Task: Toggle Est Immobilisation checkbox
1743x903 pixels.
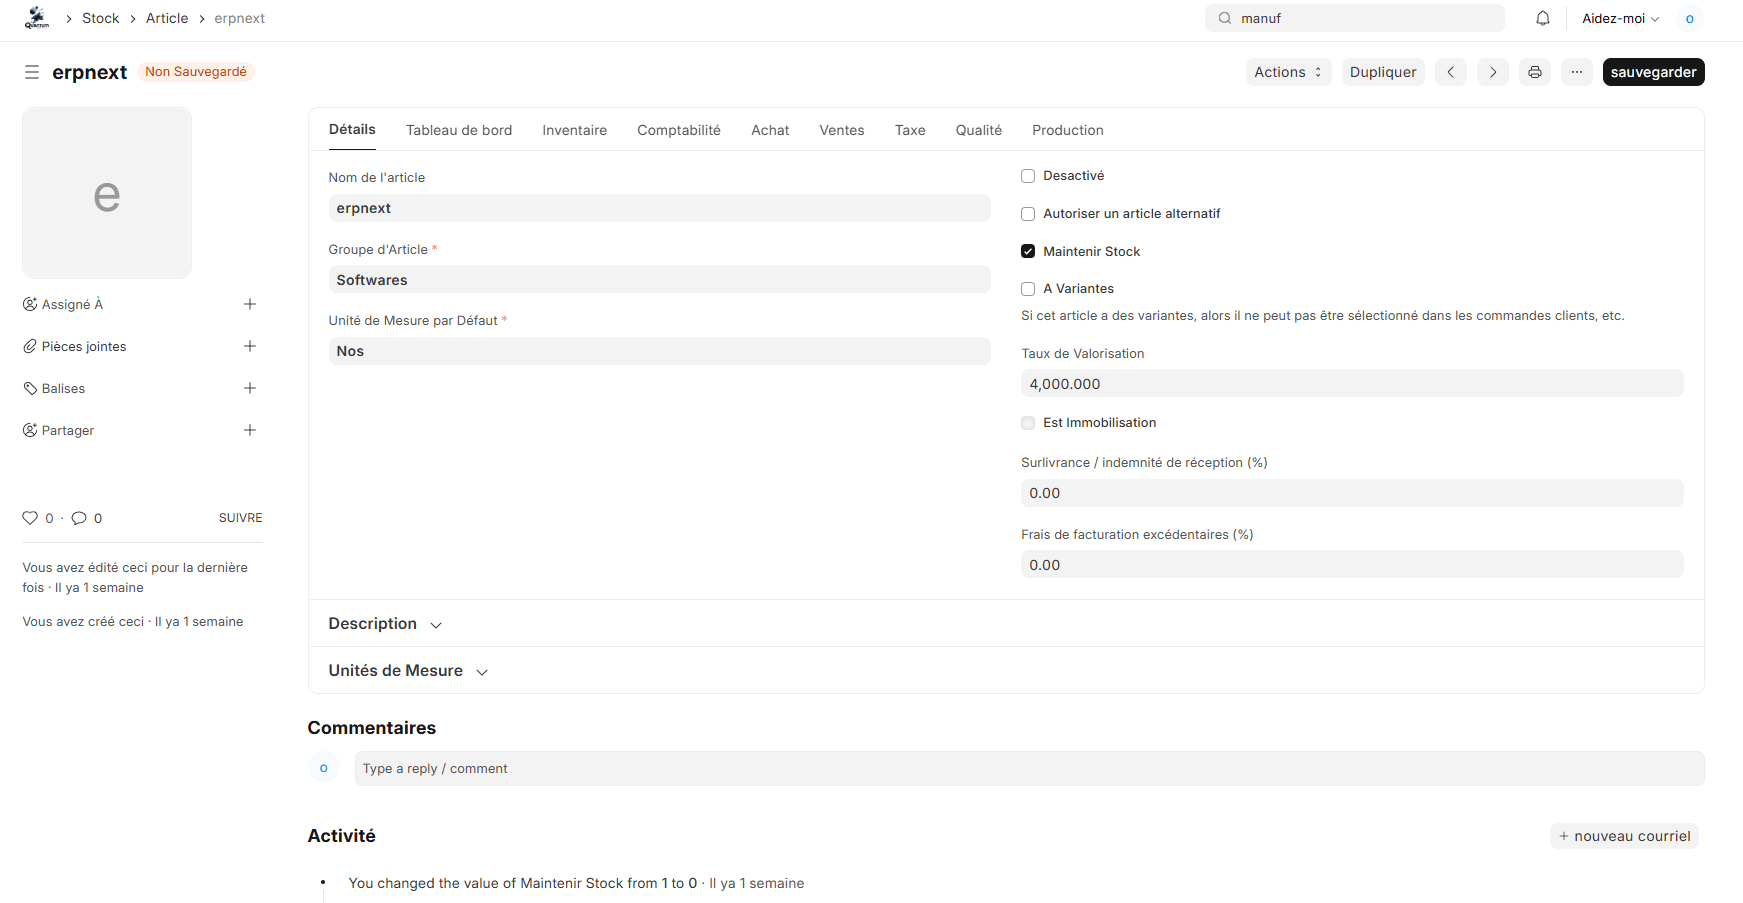Action: pyautogui.click(x=1028, y=423)
